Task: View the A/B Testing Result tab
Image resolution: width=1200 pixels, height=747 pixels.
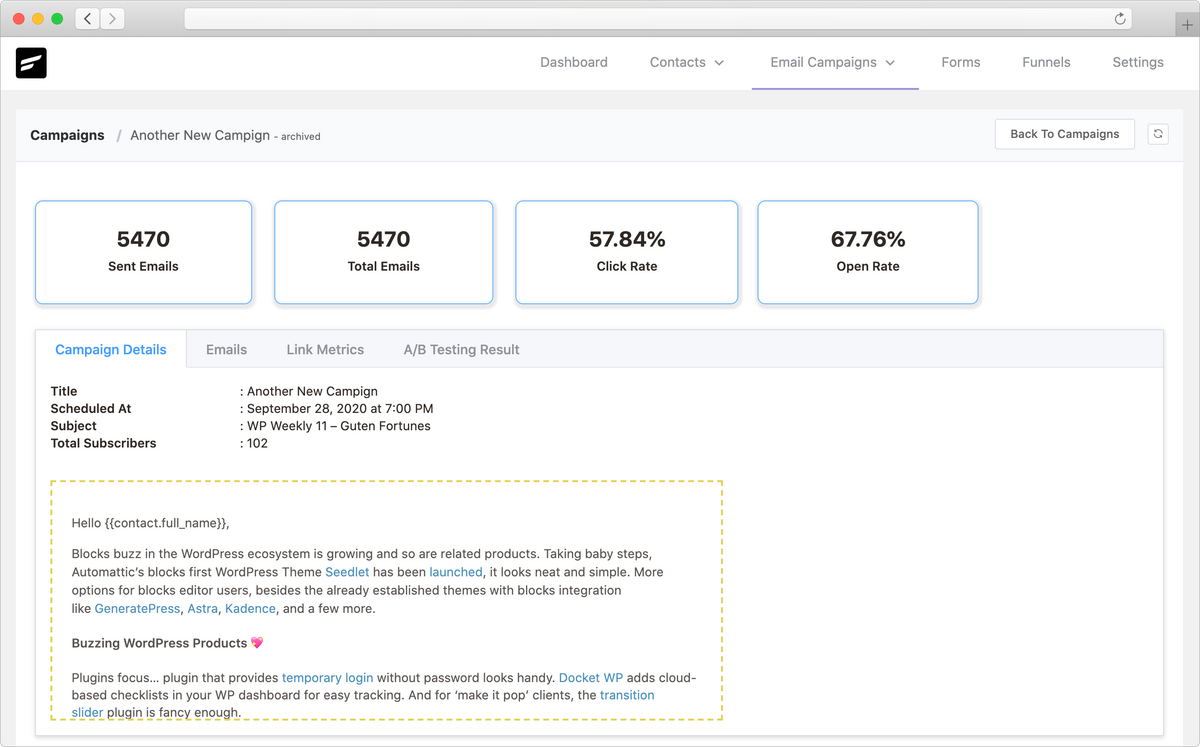Action: pyautogui.click(x=461, y=350)
